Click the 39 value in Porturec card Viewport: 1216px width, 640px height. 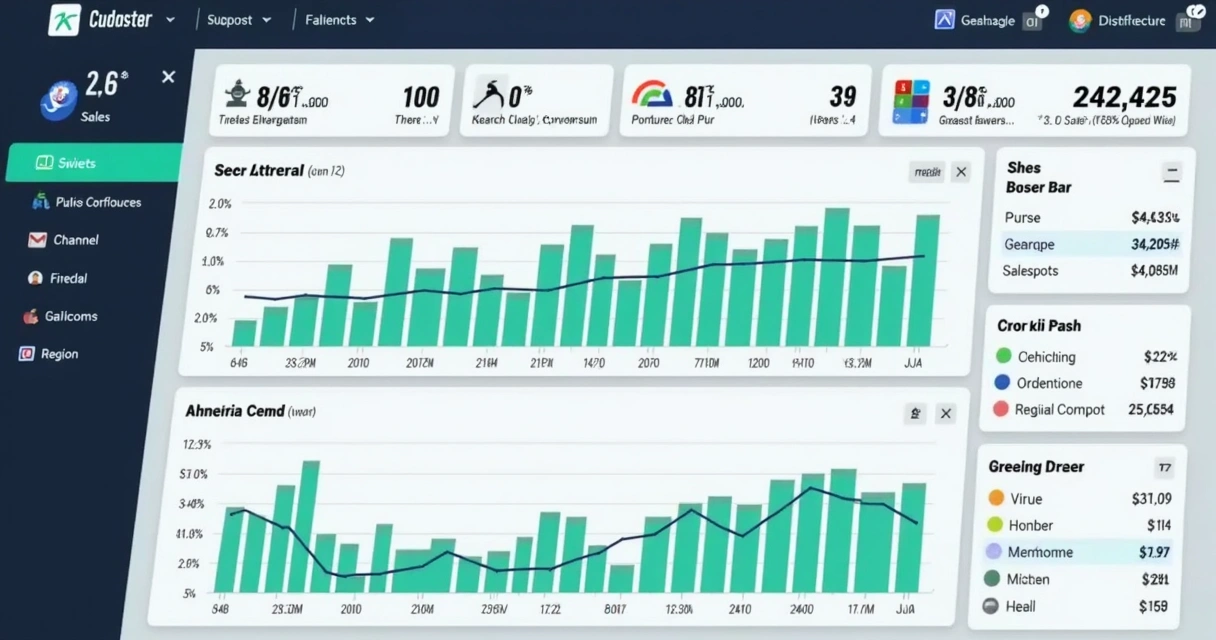pos(843,97)
